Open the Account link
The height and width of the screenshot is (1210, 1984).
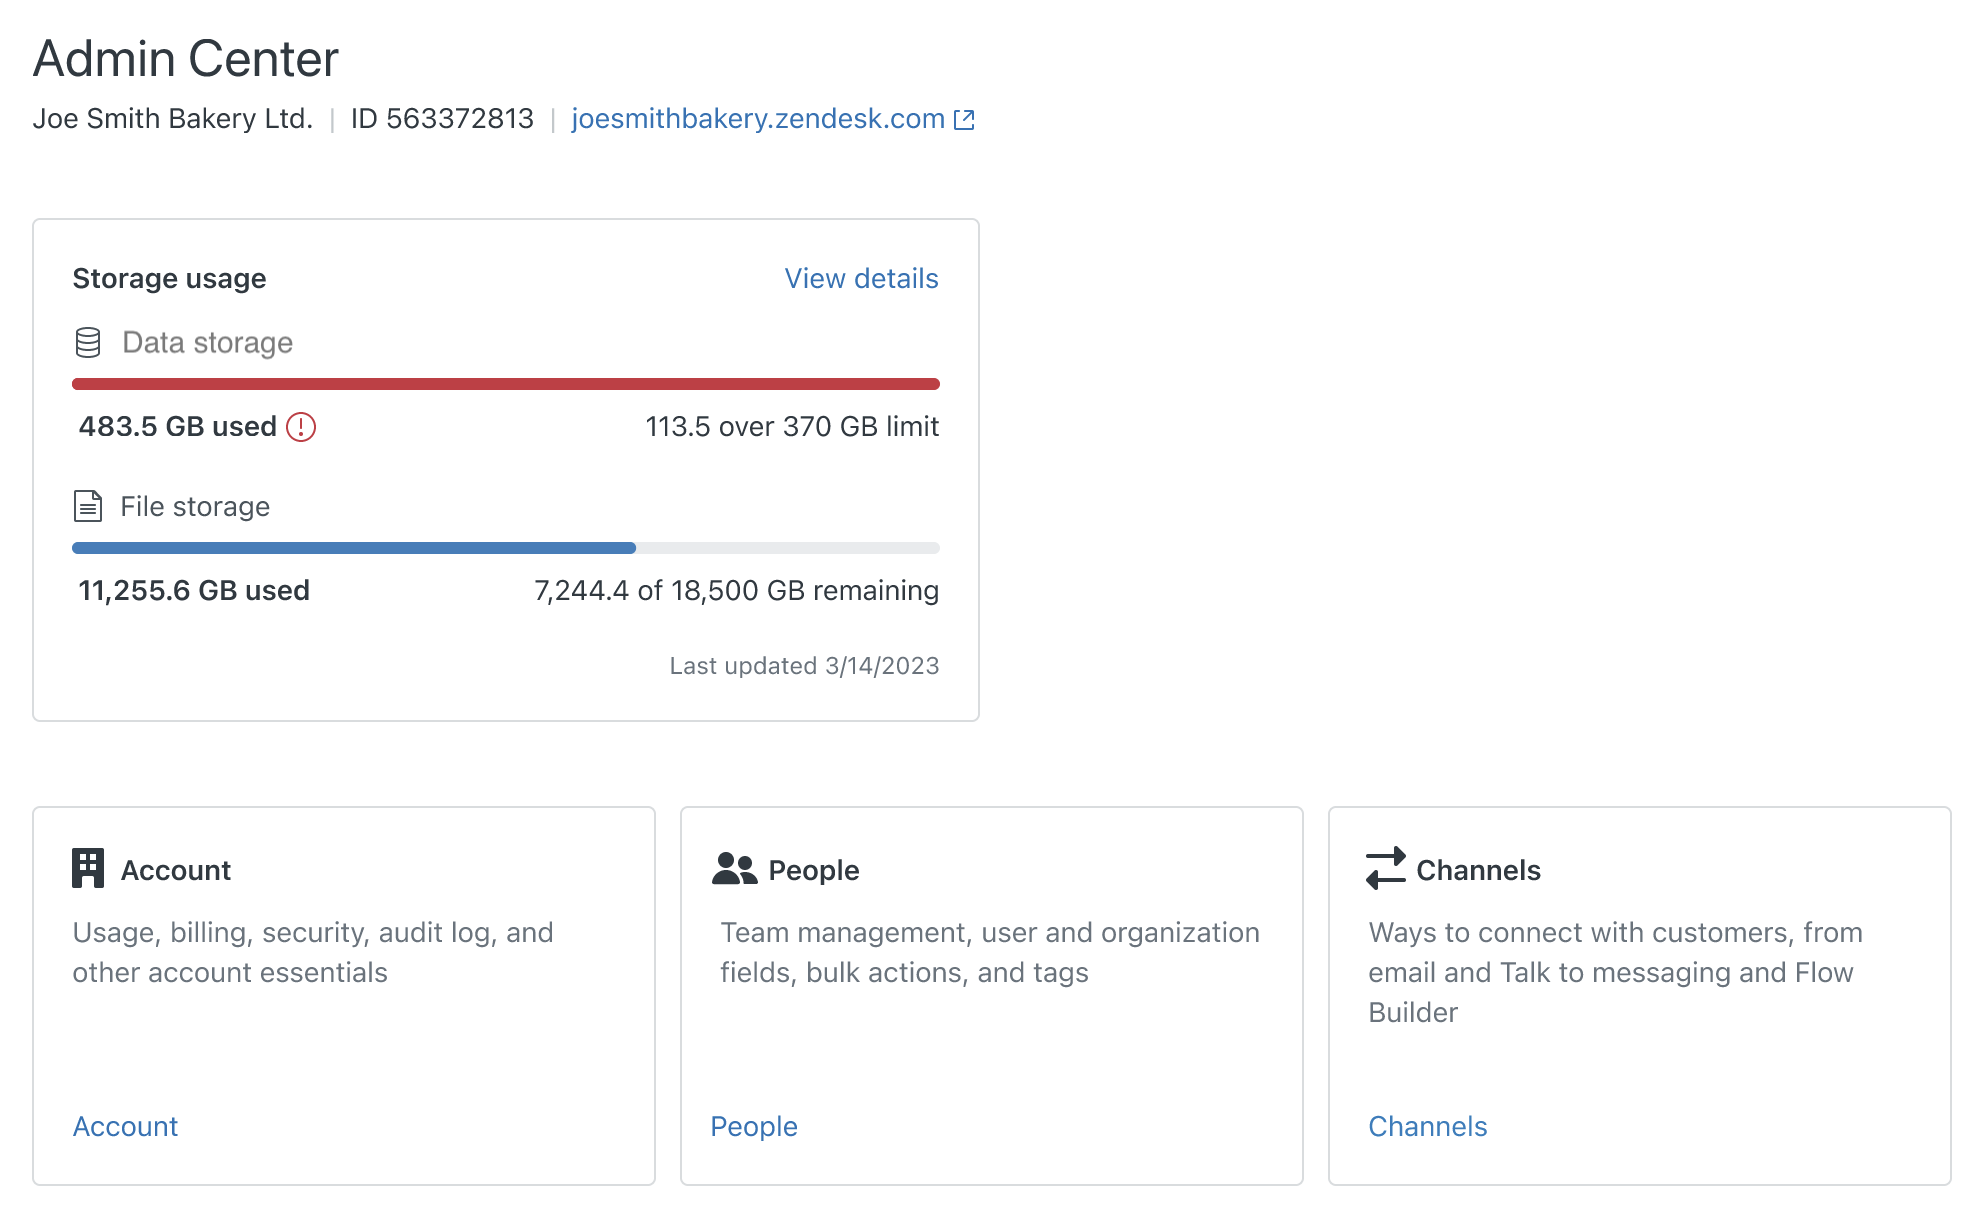[x=124, y=1126]
